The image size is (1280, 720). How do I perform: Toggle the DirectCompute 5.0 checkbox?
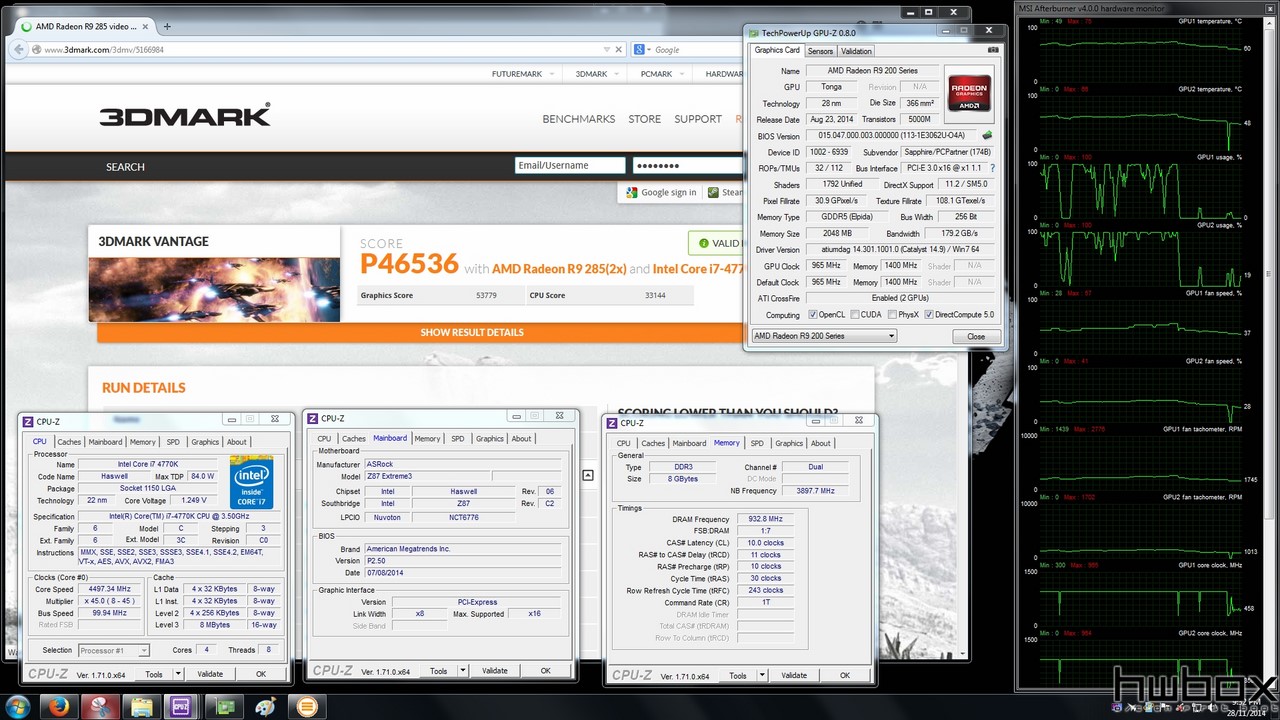pos(929,315)
